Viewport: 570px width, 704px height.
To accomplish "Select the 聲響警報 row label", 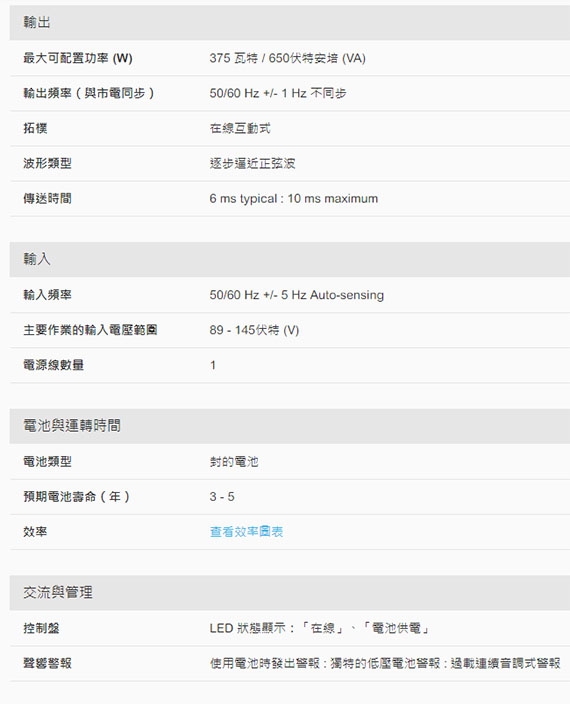I will (47, 663).
